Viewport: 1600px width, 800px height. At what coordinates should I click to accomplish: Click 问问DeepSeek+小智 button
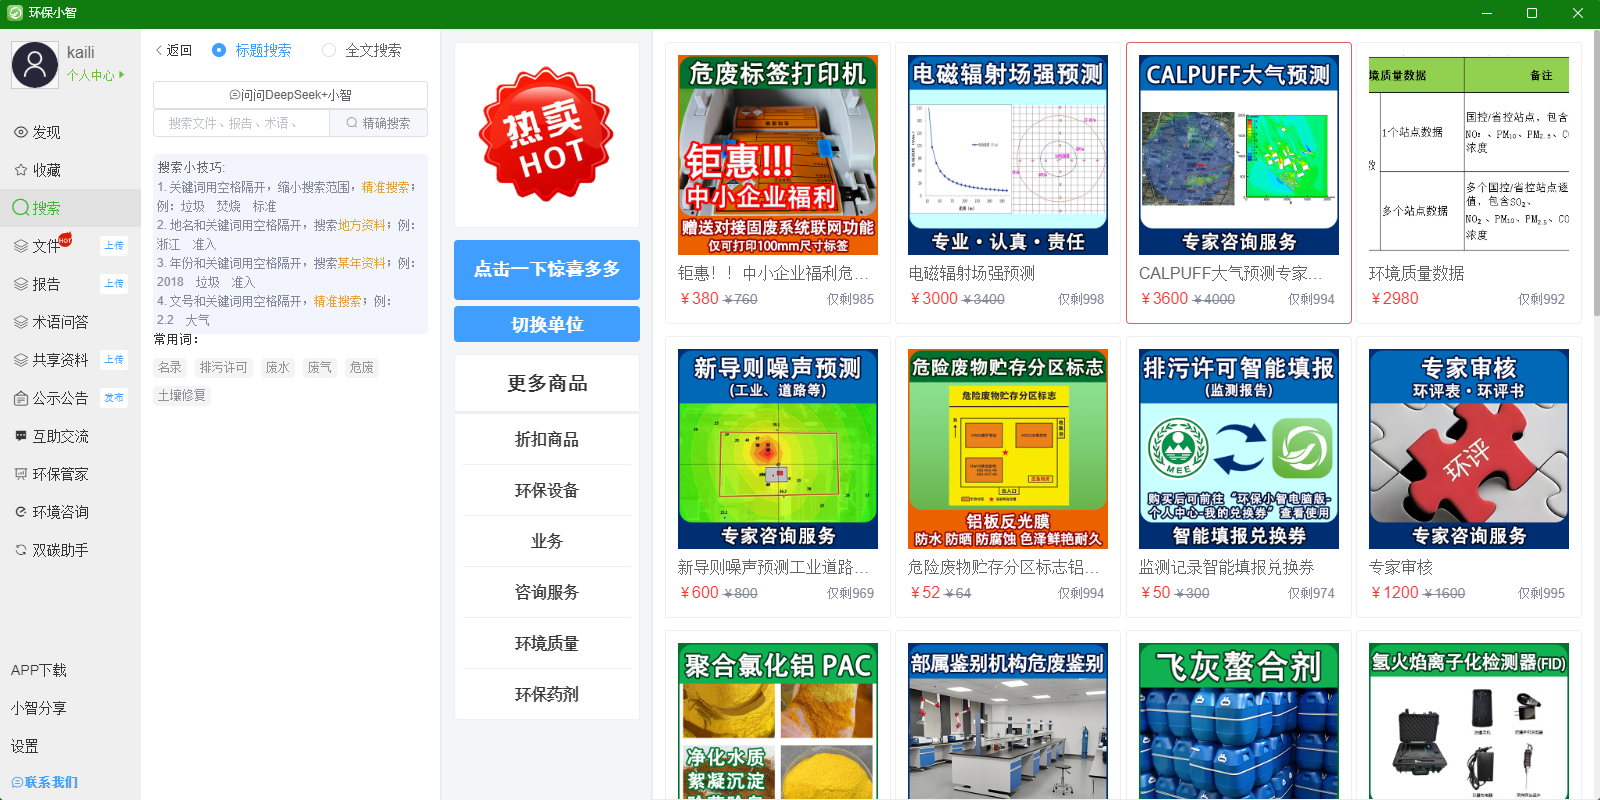coord(290,95)
